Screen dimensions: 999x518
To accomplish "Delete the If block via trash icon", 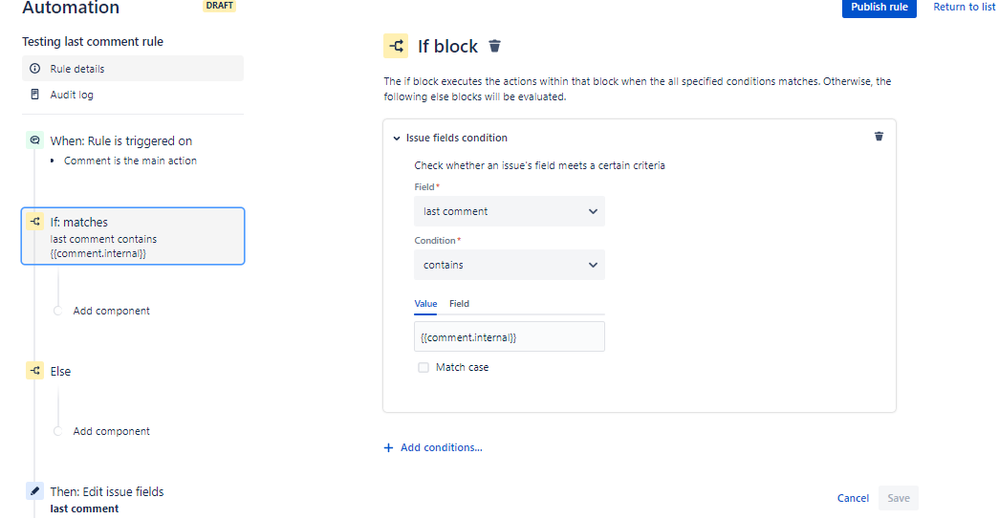I will coord(494,46).
